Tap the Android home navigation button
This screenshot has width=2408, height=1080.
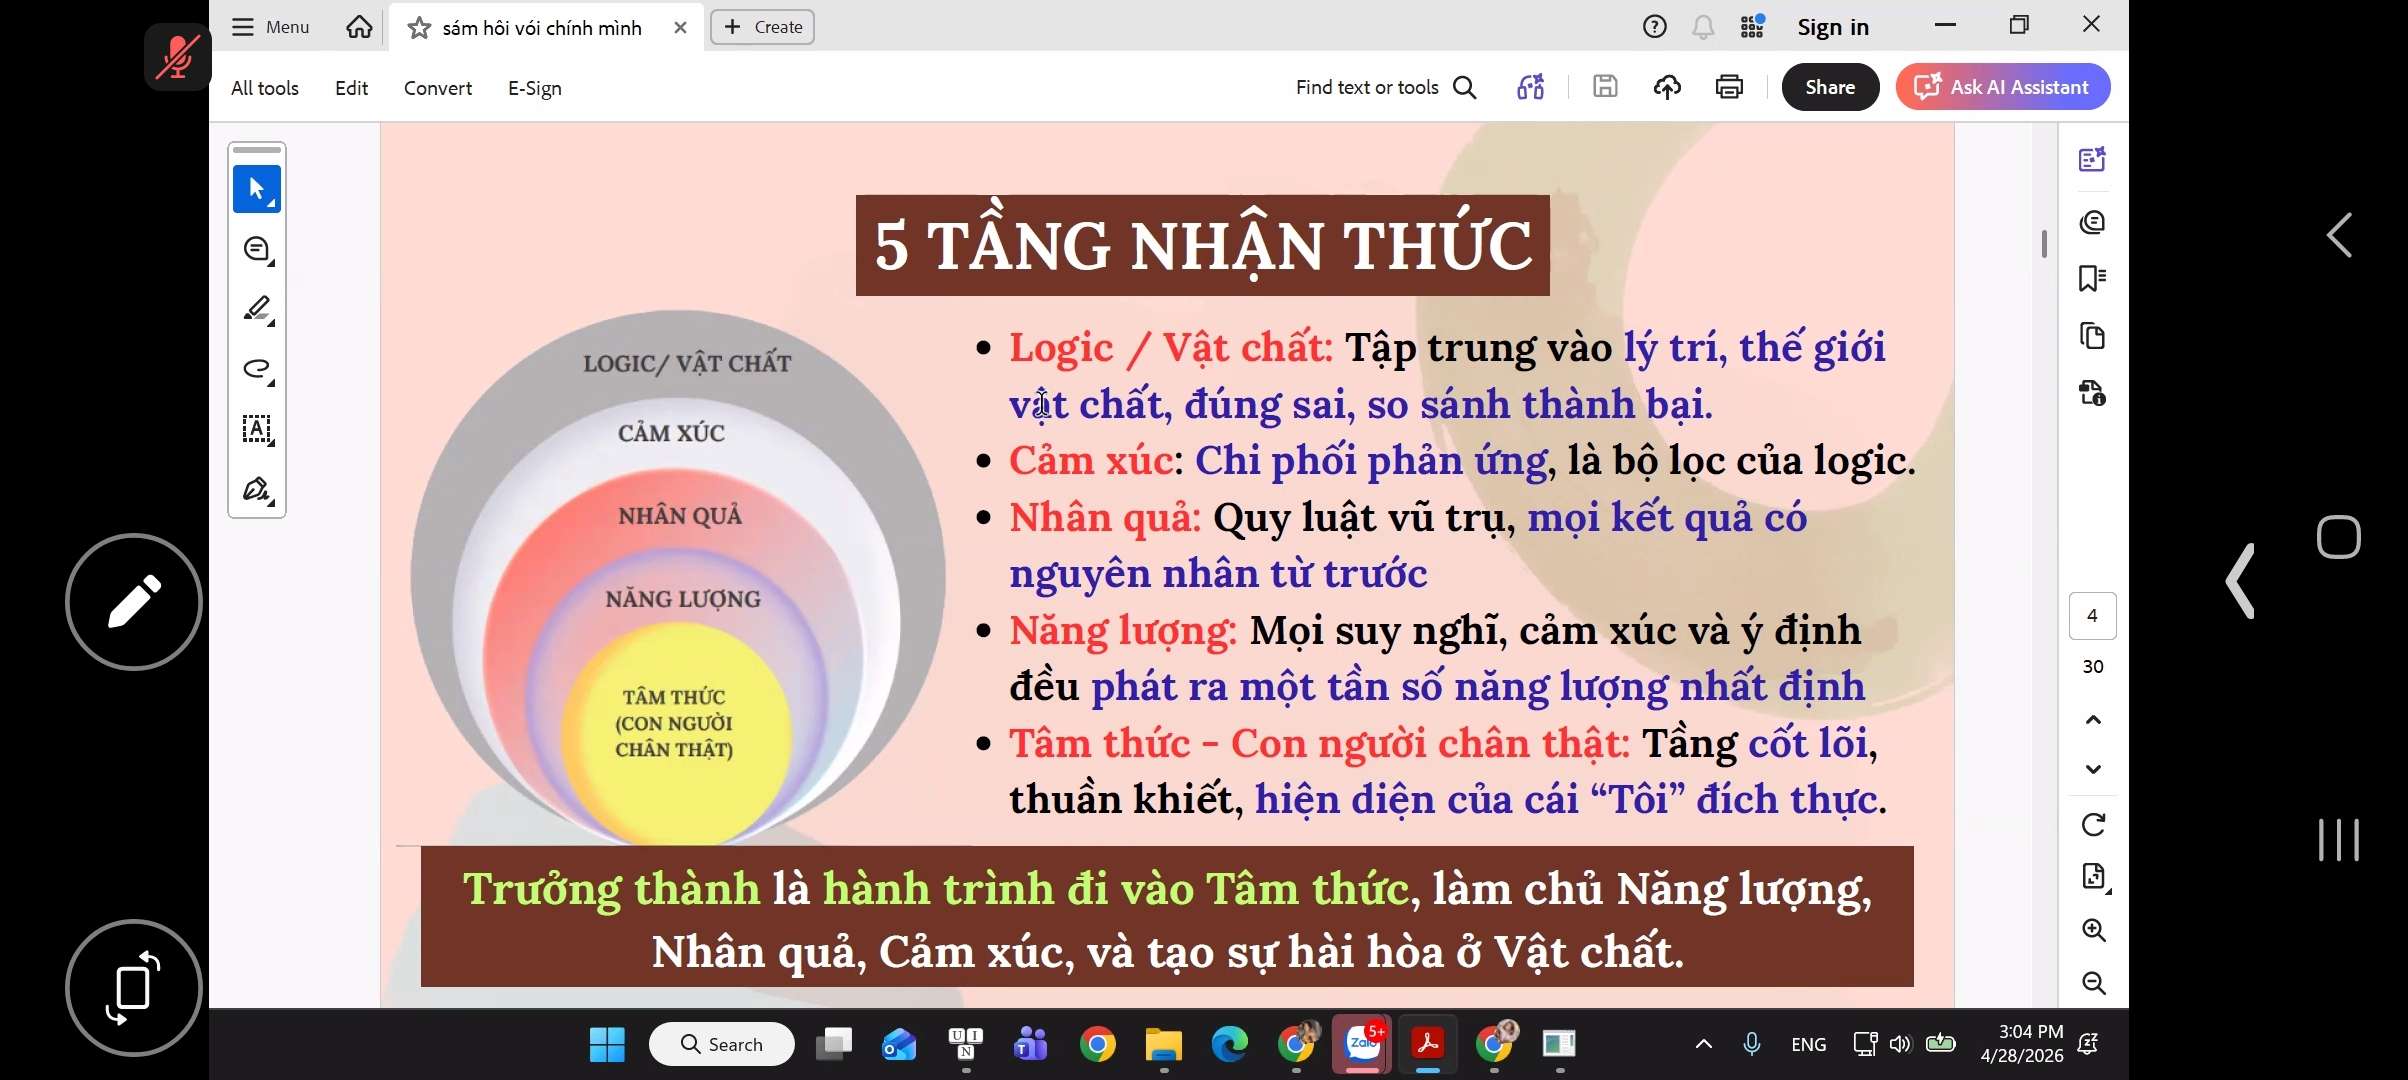[x=2339, y=537]
